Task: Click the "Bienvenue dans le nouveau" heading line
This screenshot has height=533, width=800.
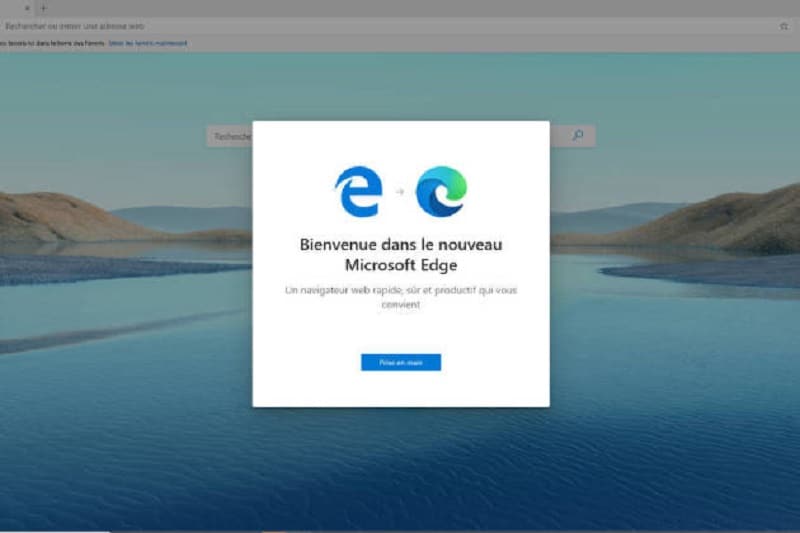Action: coord(400,244)
